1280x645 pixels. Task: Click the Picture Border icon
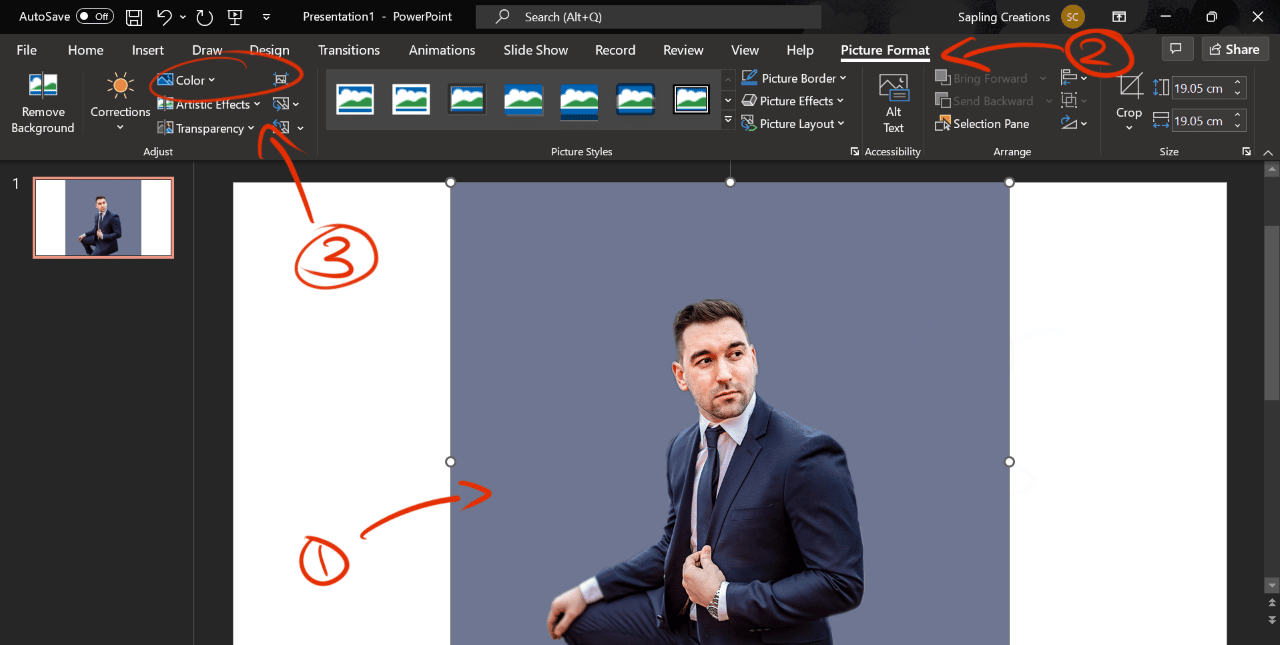793,77
